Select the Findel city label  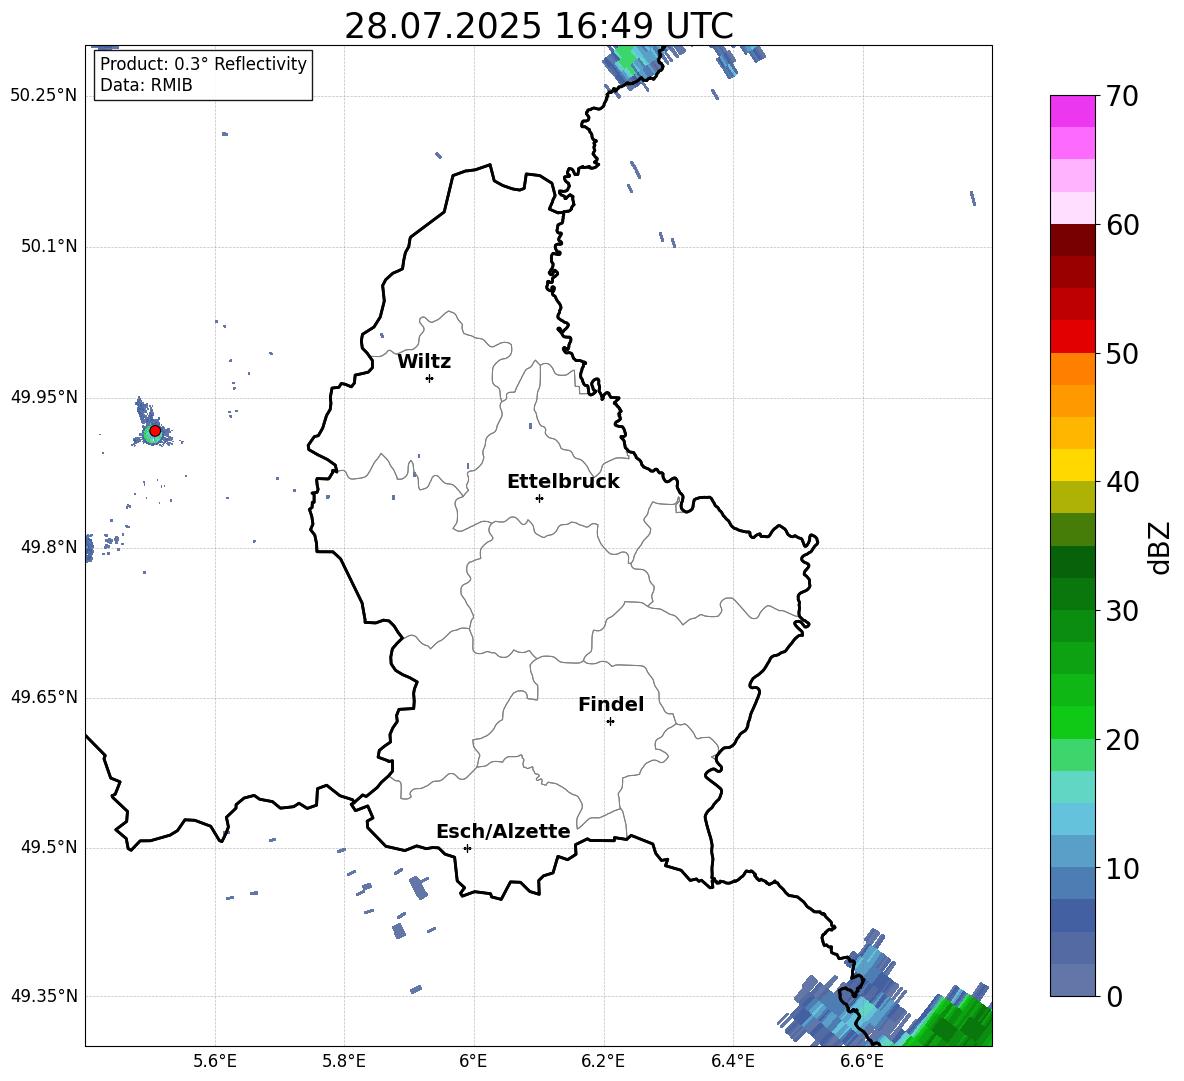pyautogui.click(x=611, y=704)
